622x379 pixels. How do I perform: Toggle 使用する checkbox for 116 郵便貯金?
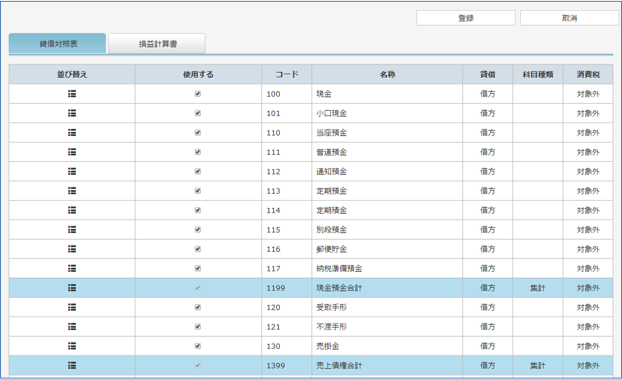[198, 249]
